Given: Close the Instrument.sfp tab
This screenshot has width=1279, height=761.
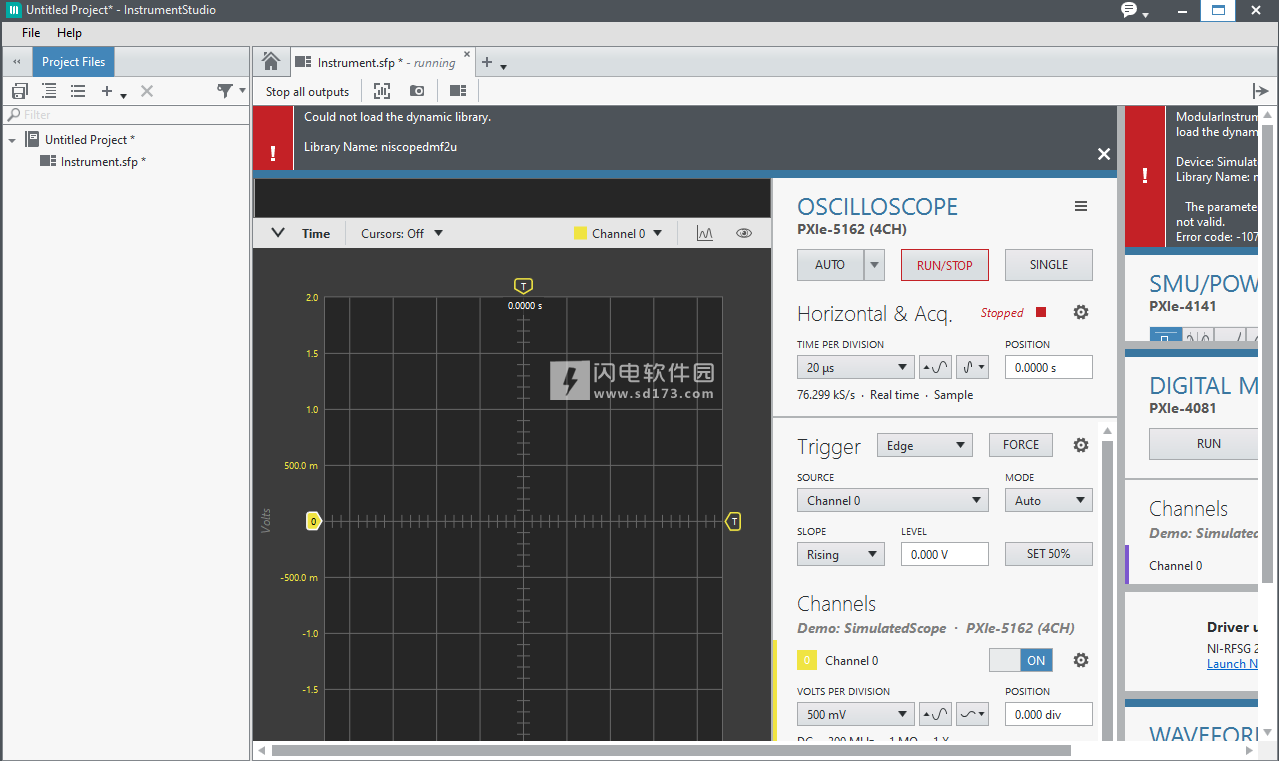Looking at the screenshot, I should tap(467, 55).
